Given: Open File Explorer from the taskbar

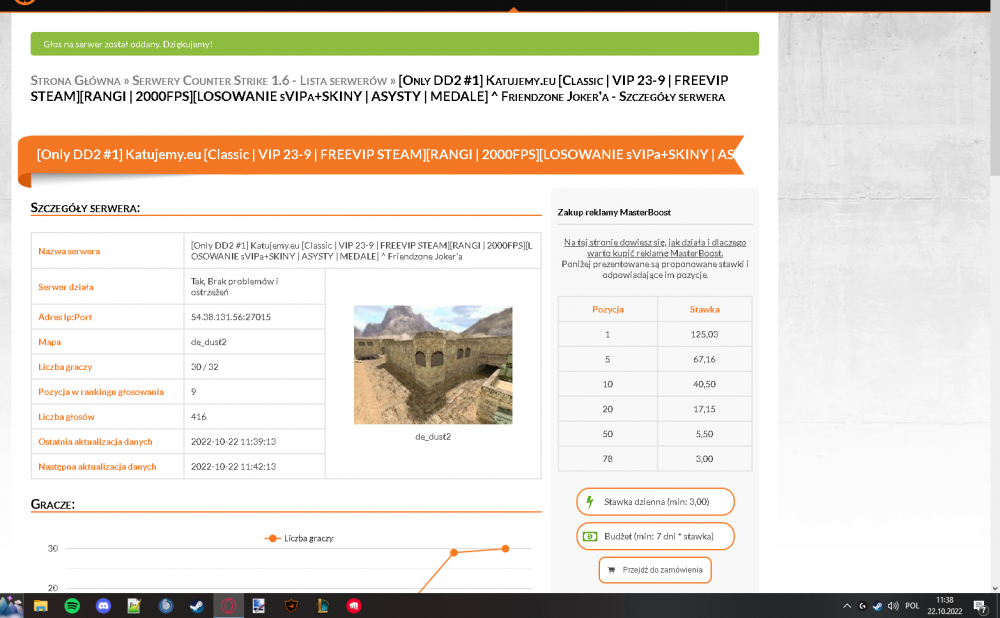Looking at the screenshot, I should 41,606.
